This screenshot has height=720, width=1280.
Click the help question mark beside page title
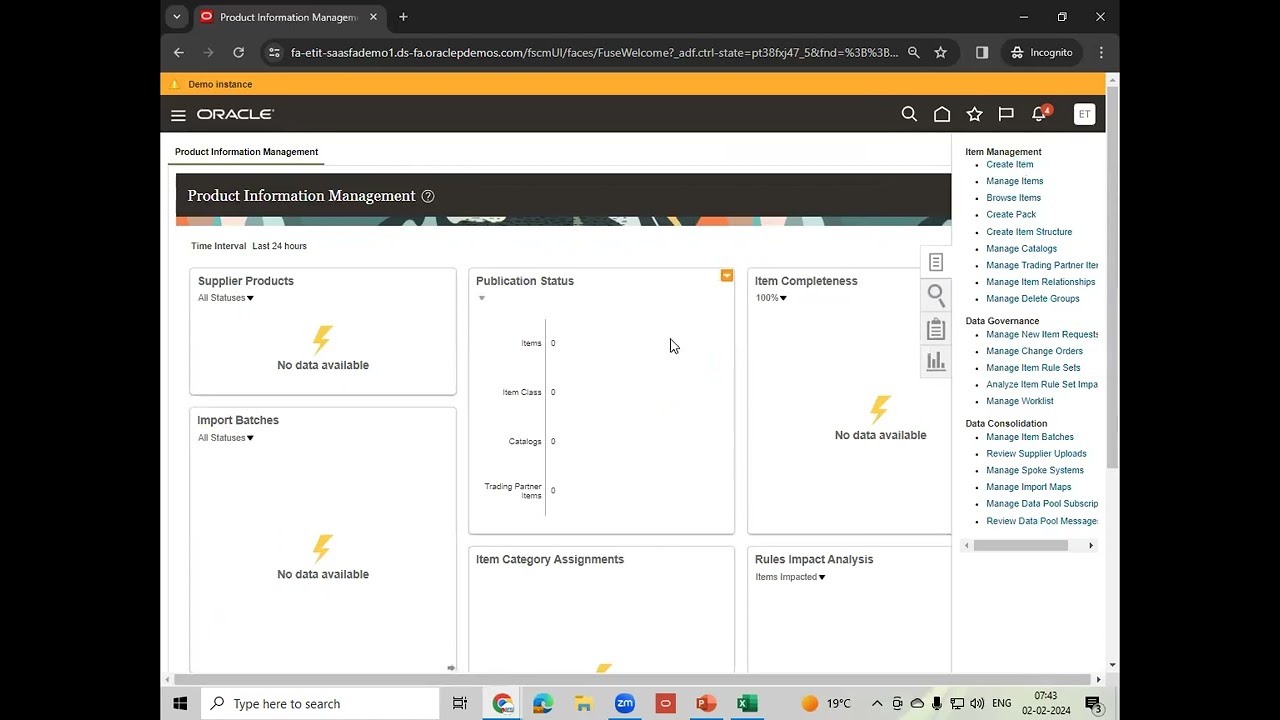[x=428, y=196]
